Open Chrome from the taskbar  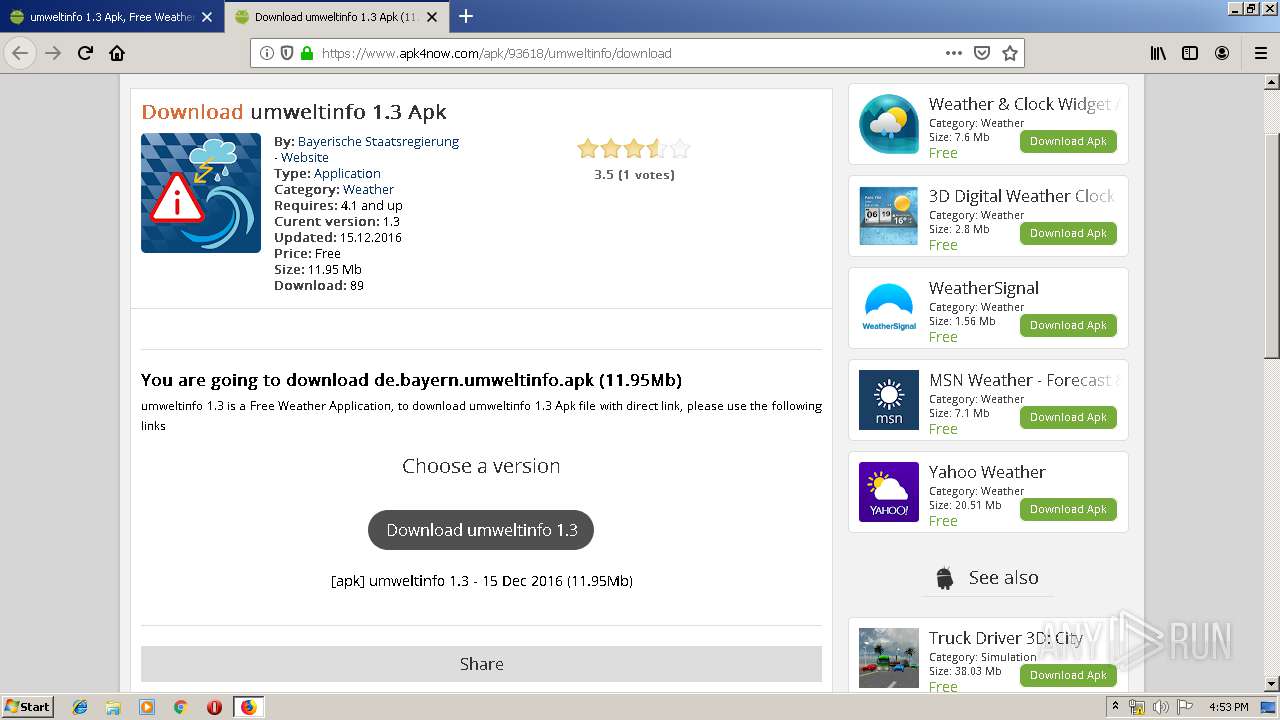(181, 707)
